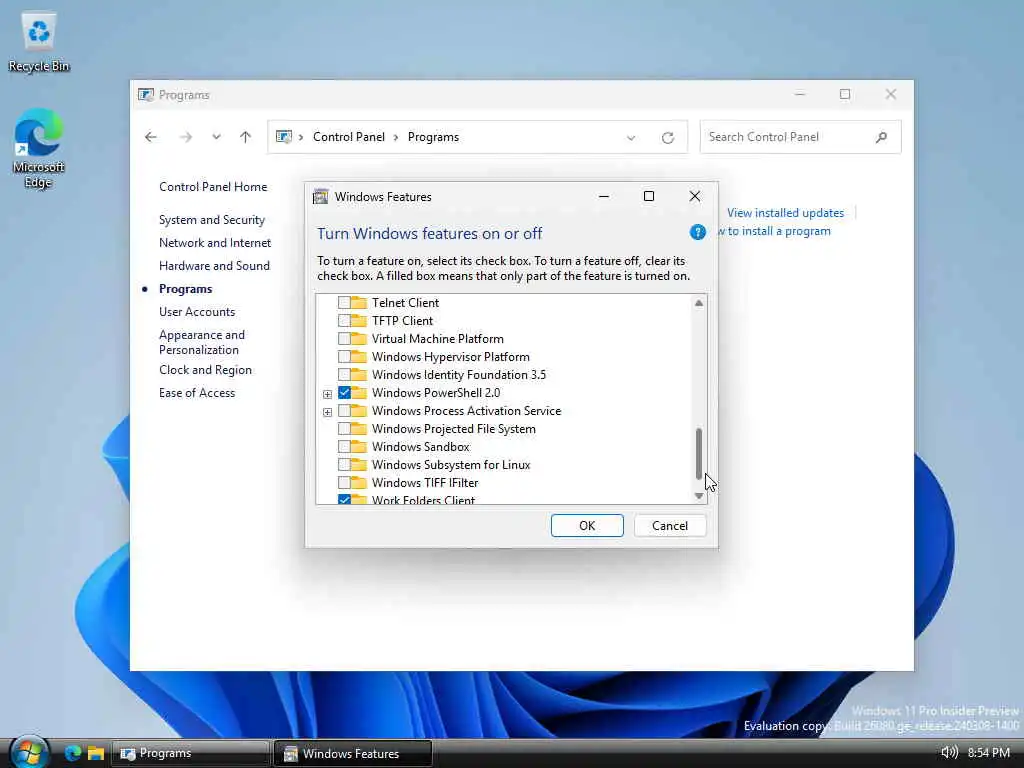Enable the Telnet Client checkbox
Screen dimensions: 1024x768
[x=344, y=302]
